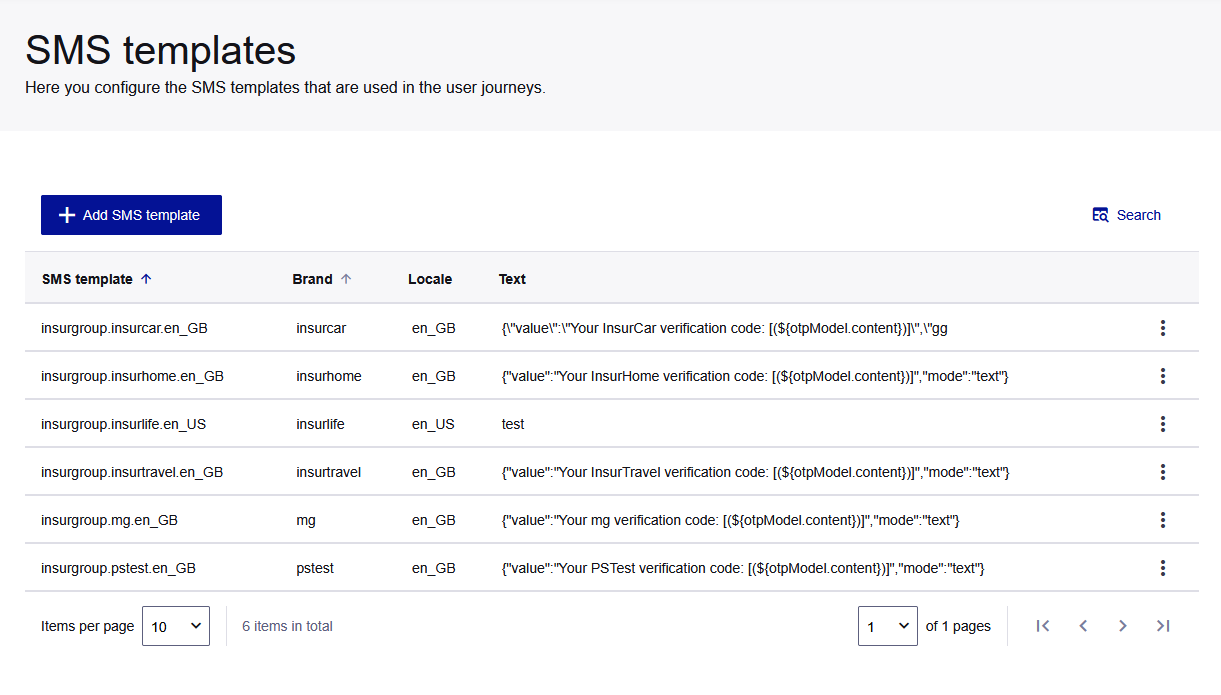Image resolution: width=1221 pixels, height=695 pixels.
Task: Open the actions menu for insurgroup.insurcar.en_GB
Action: [1163, 328]
